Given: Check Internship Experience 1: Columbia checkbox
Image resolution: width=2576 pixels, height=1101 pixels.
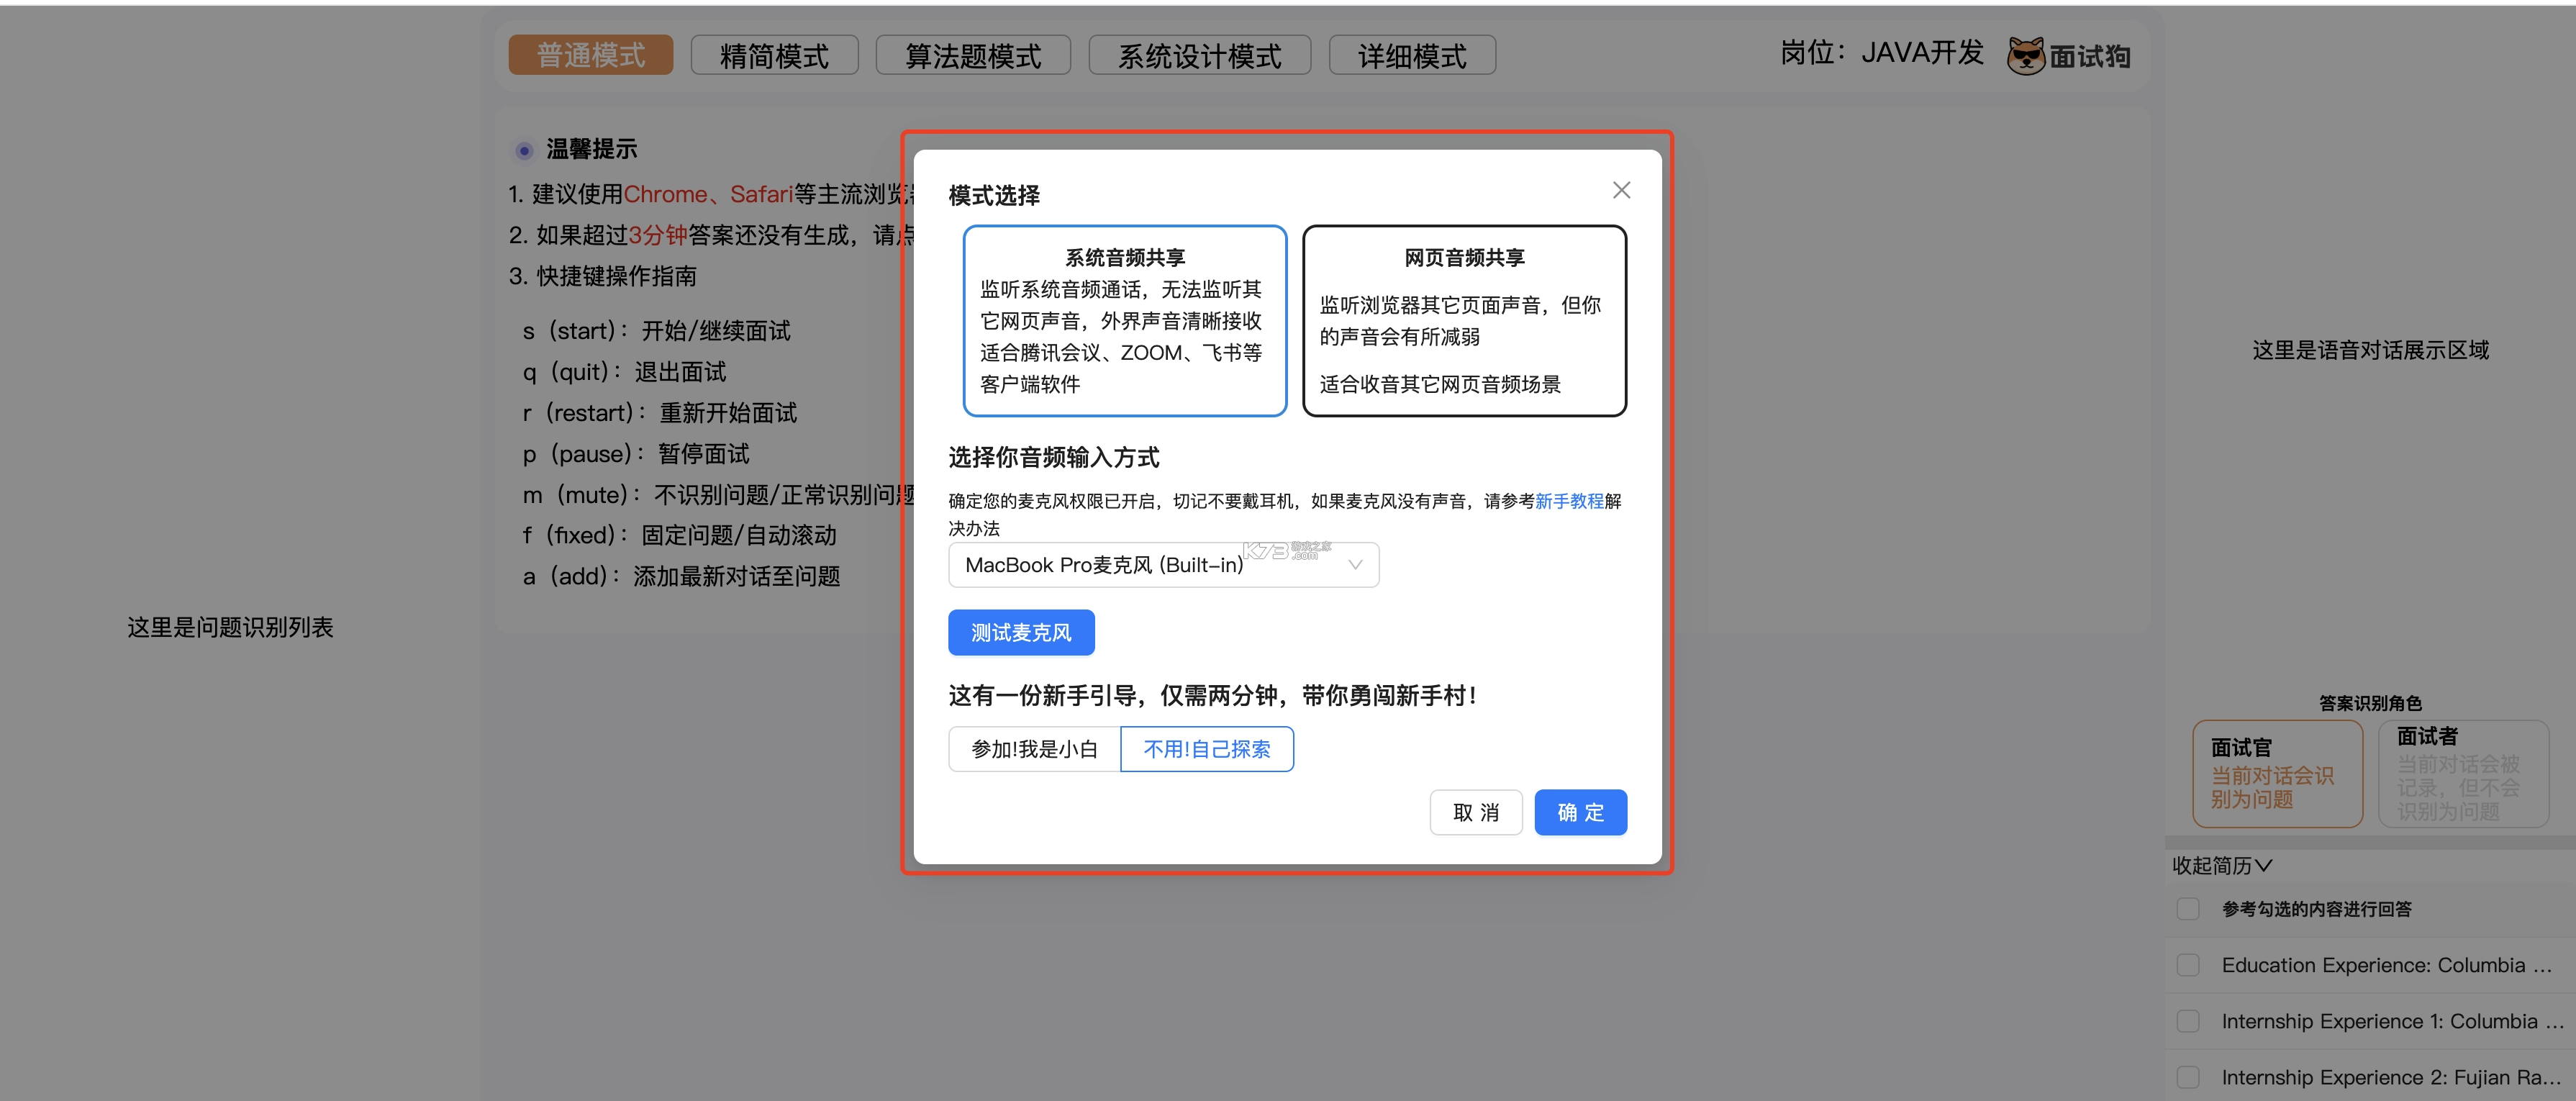Looking at the screenshot, I should pos(2189,1020).
